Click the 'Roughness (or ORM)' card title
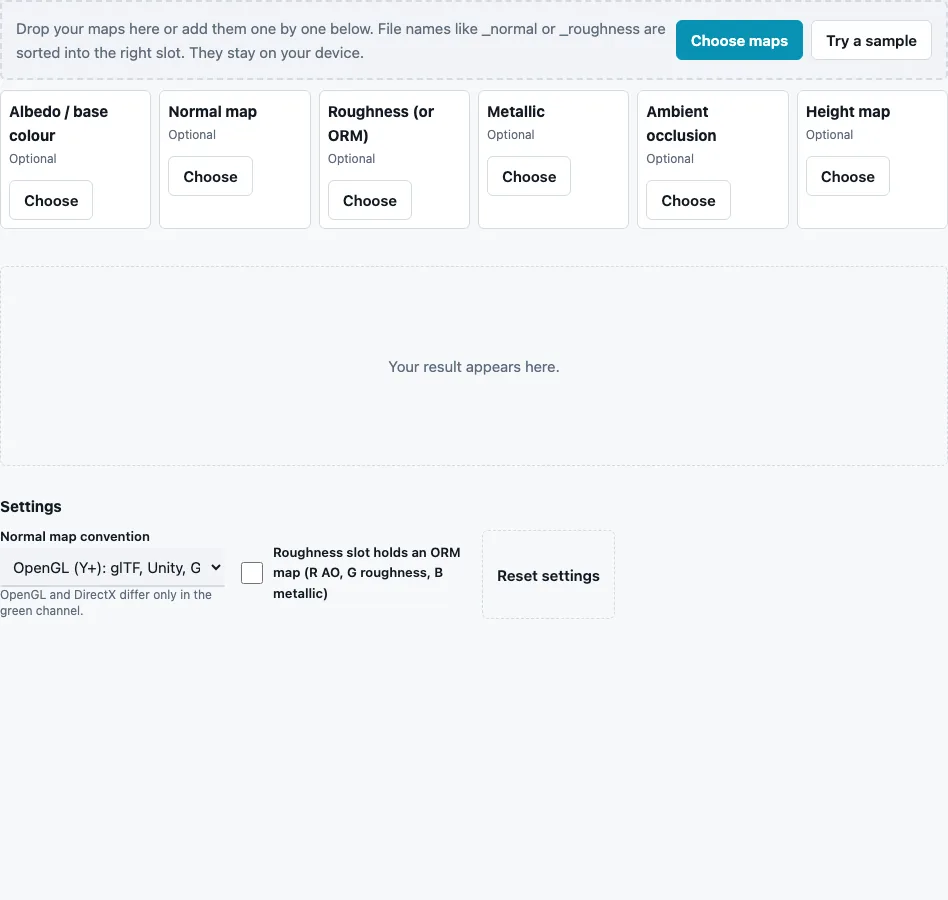This screenshot has width=948, height=900. 381,123
